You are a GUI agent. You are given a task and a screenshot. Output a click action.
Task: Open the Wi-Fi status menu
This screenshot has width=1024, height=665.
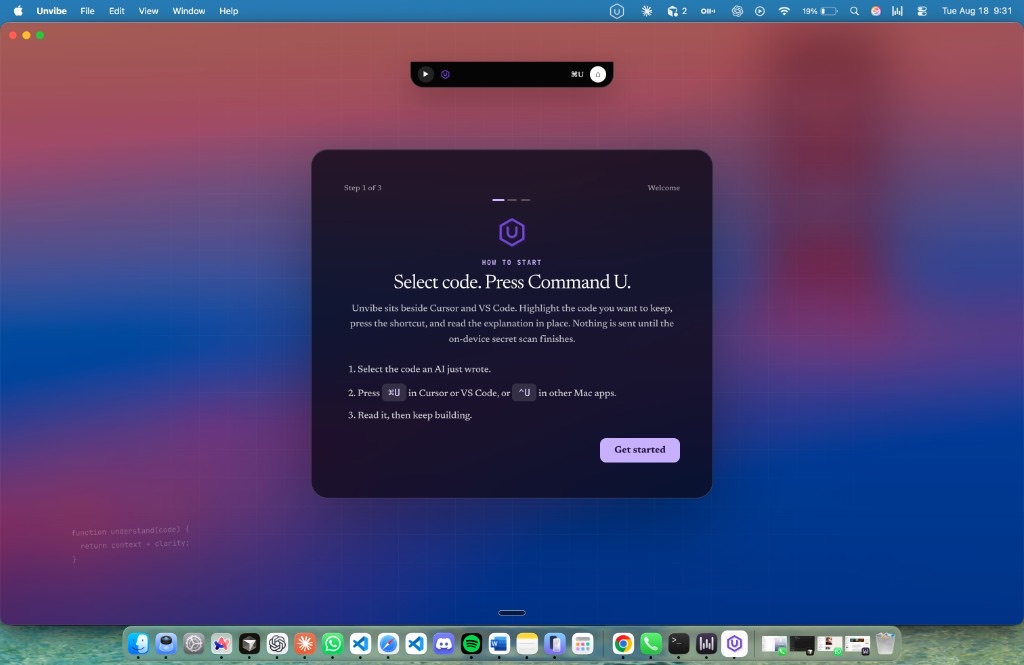click(784, 11)
